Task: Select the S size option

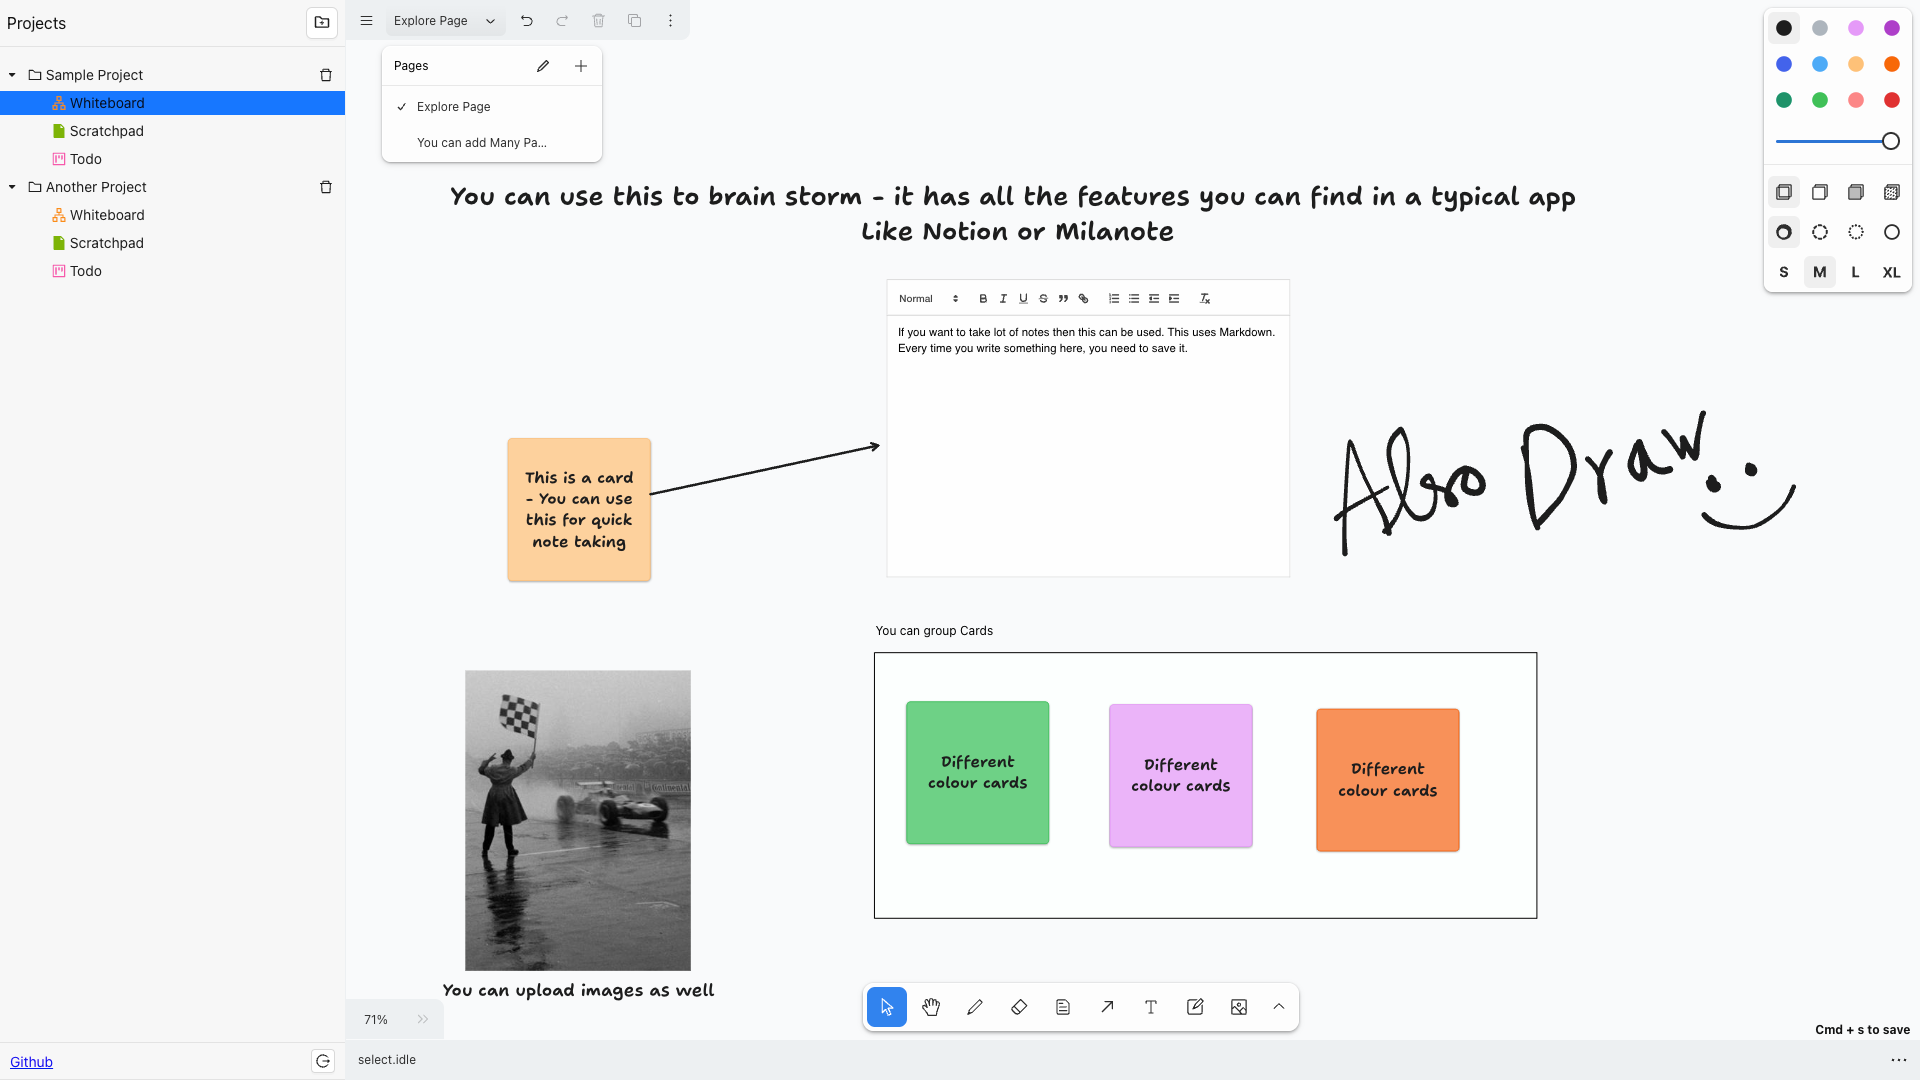Action: [x=1783, y=272]
